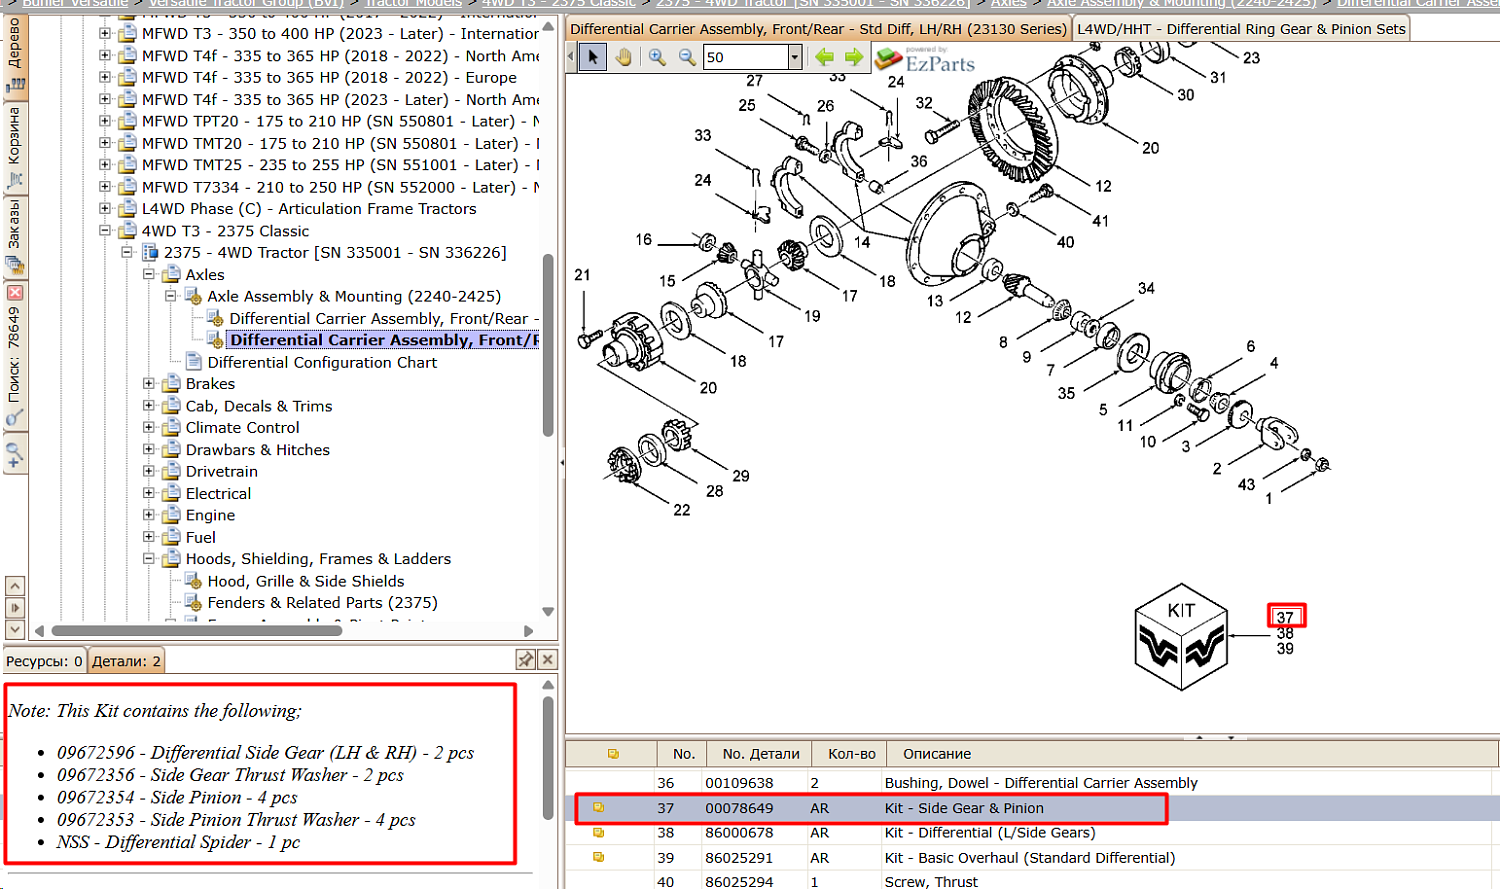
Task: Expand the Drivetrain tree node
Action: pos(149,472)
